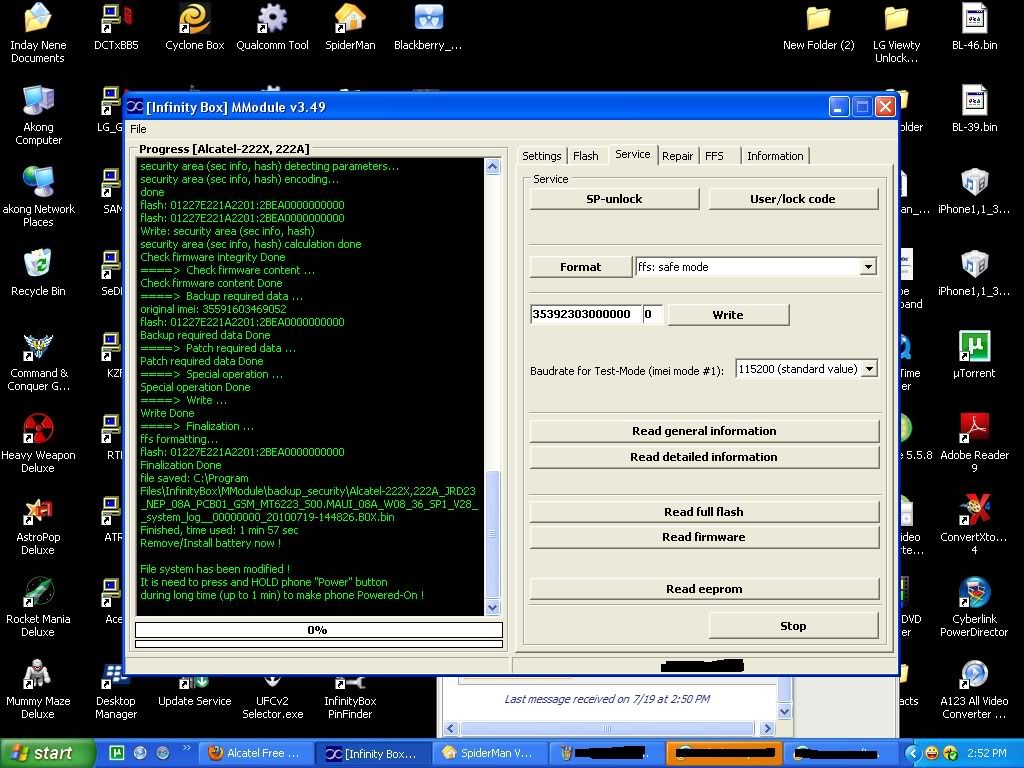Click the User/lock code button
1024x768 pixels.
(x=793, y=199)
